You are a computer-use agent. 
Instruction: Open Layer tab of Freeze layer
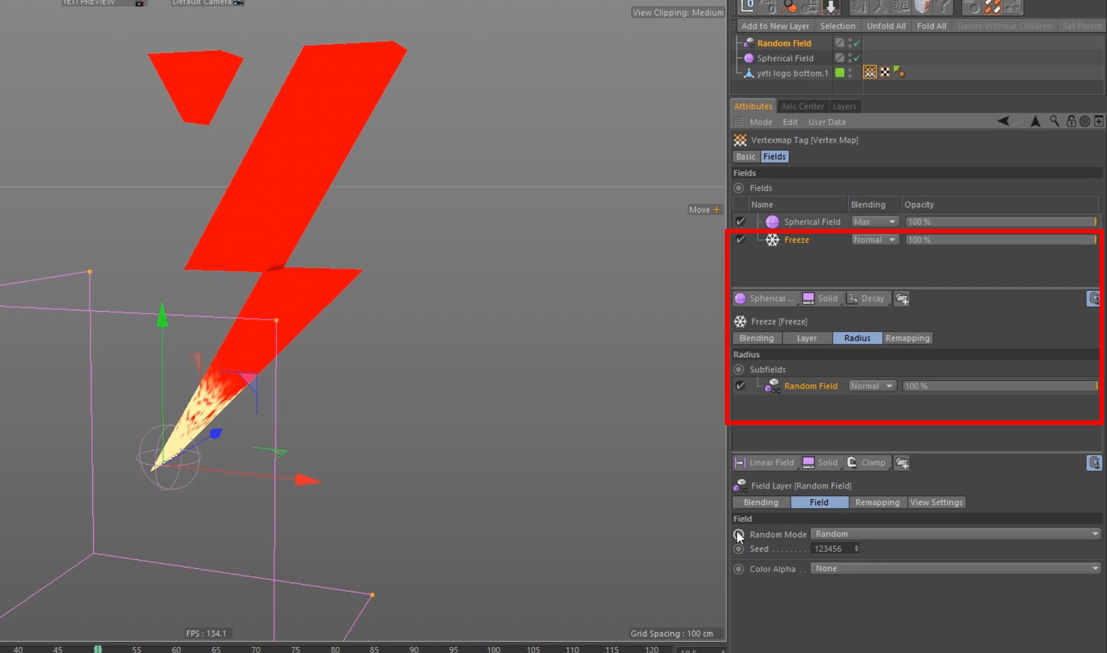[806, 338]
